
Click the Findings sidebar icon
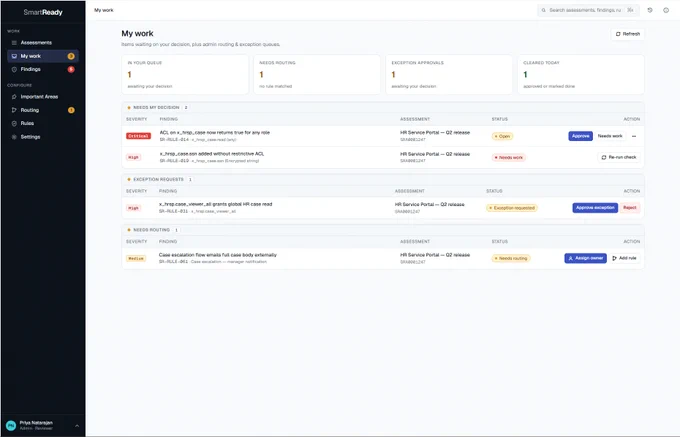[x=14, y=69]
